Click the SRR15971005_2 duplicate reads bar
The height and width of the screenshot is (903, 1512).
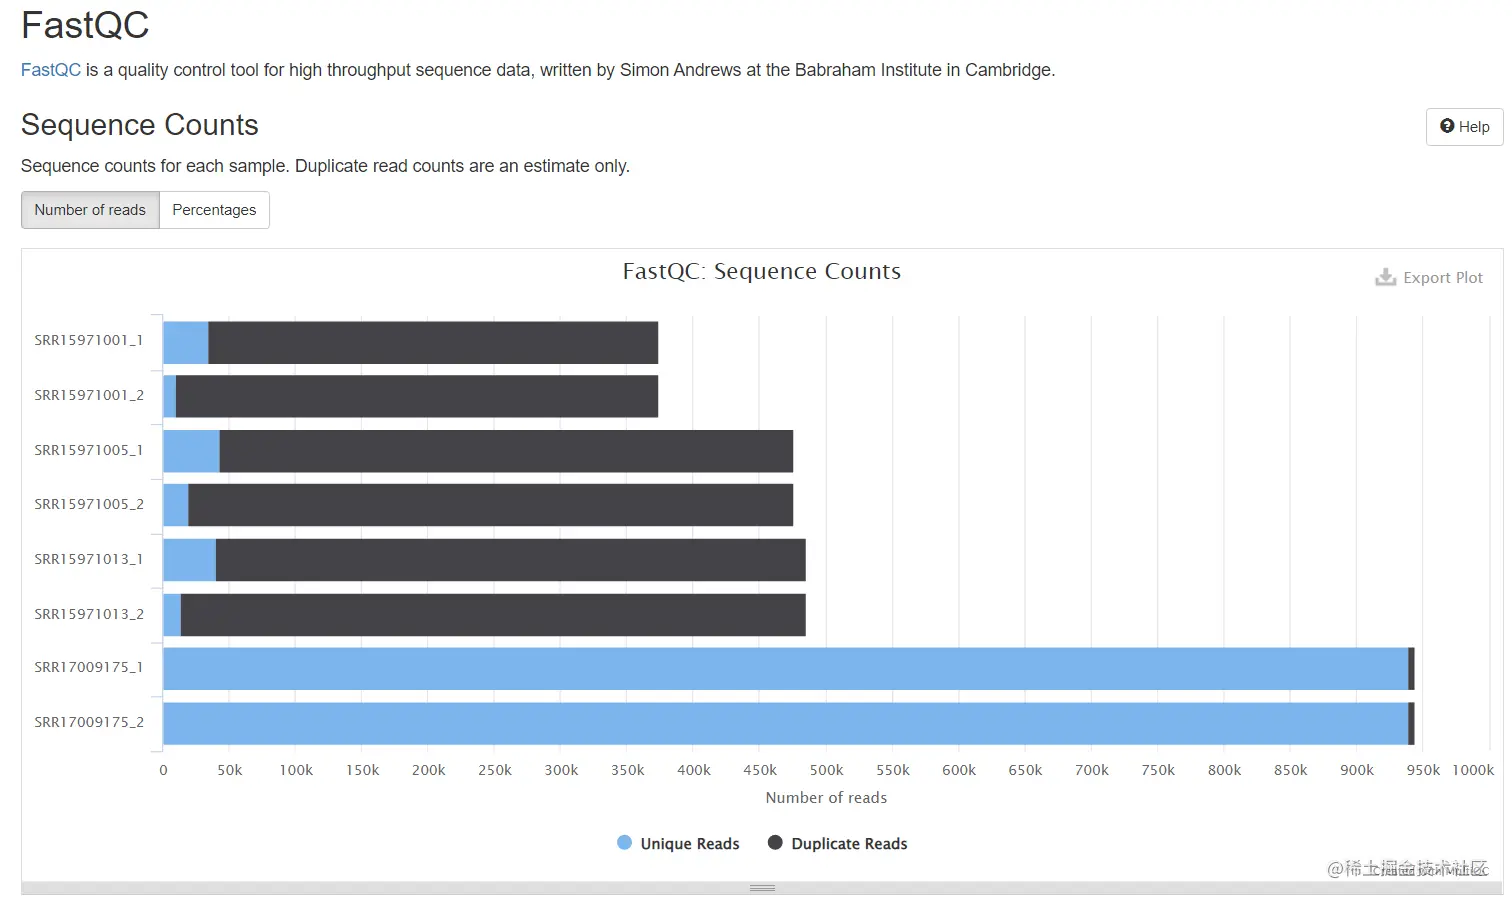point(491,505)
